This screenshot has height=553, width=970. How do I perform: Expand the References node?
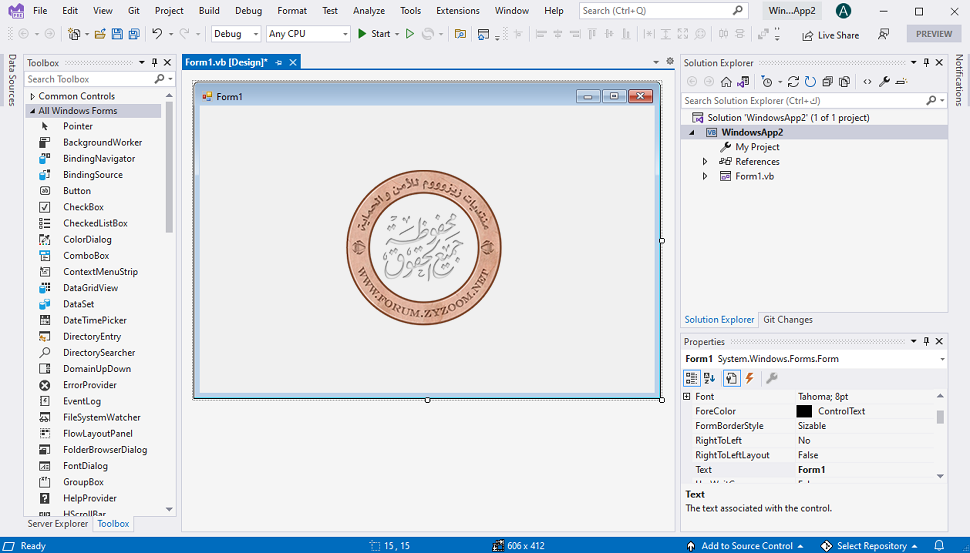(705, 161)
